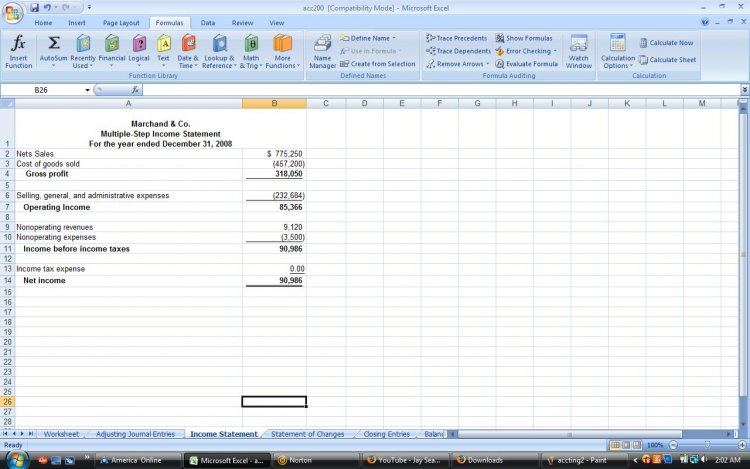750x469 pixels.
Task: Click the Financial functions icon
Action: point(111,50)
